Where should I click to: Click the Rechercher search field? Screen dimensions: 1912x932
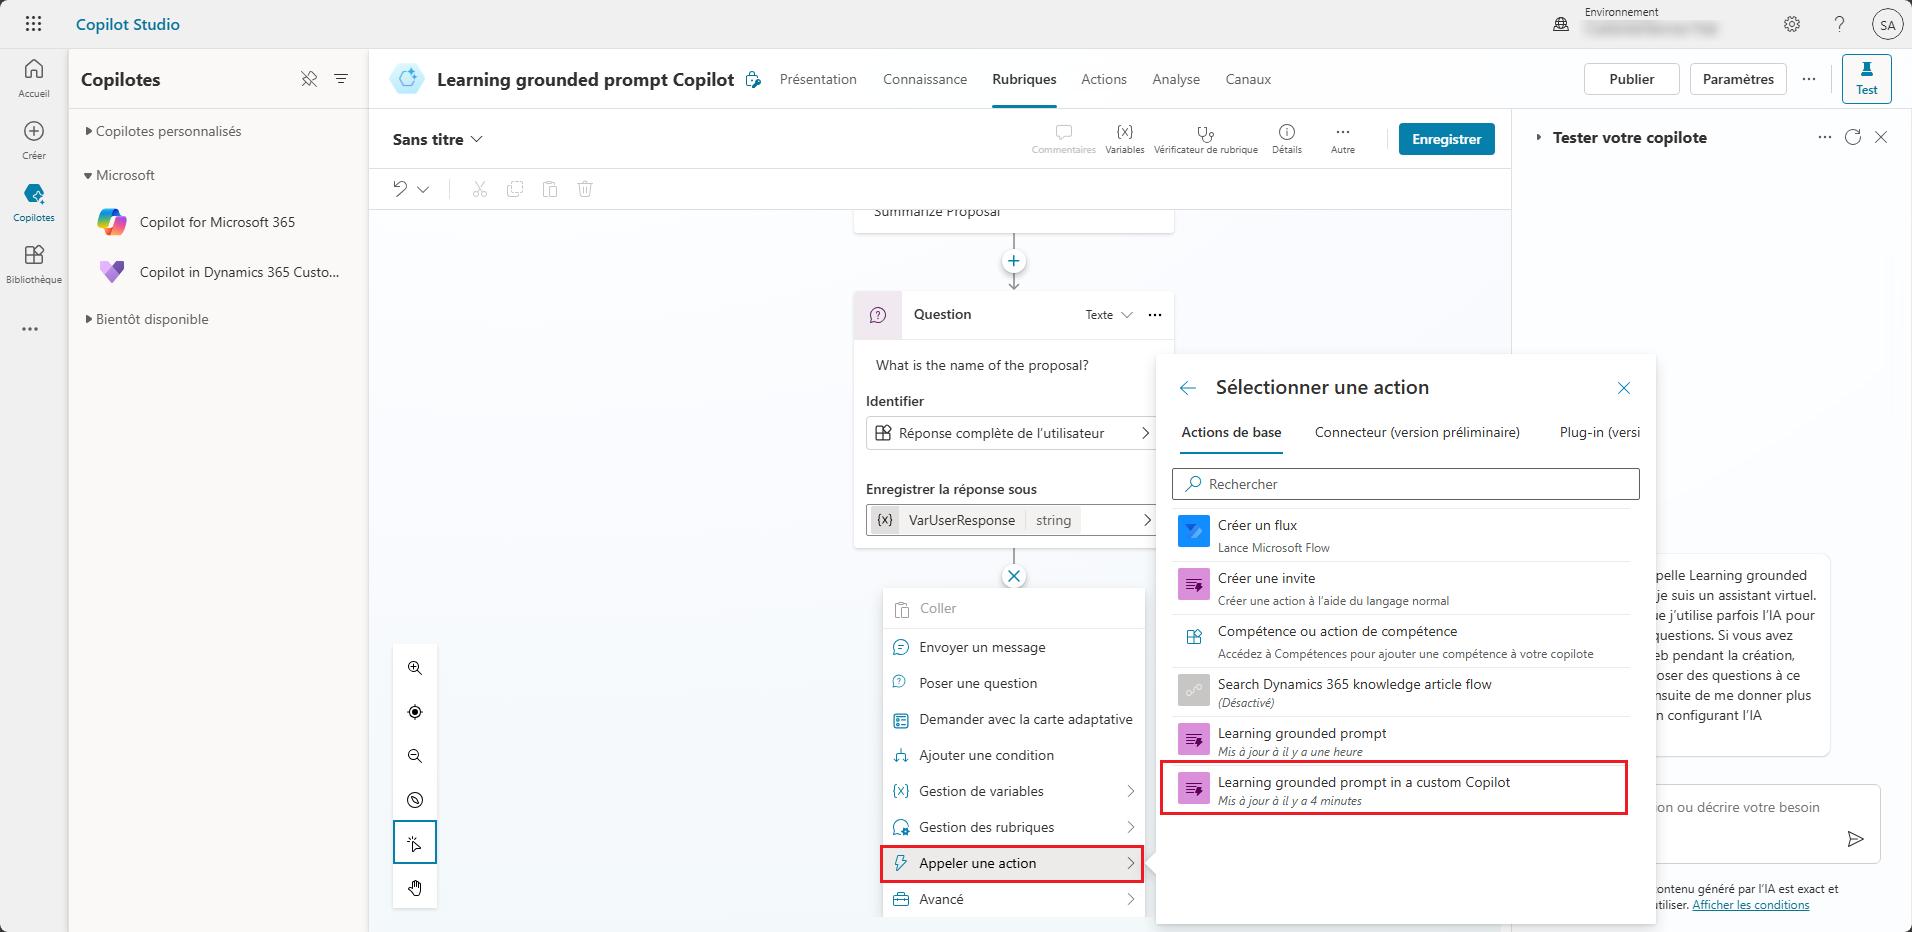pos(1406,484)
